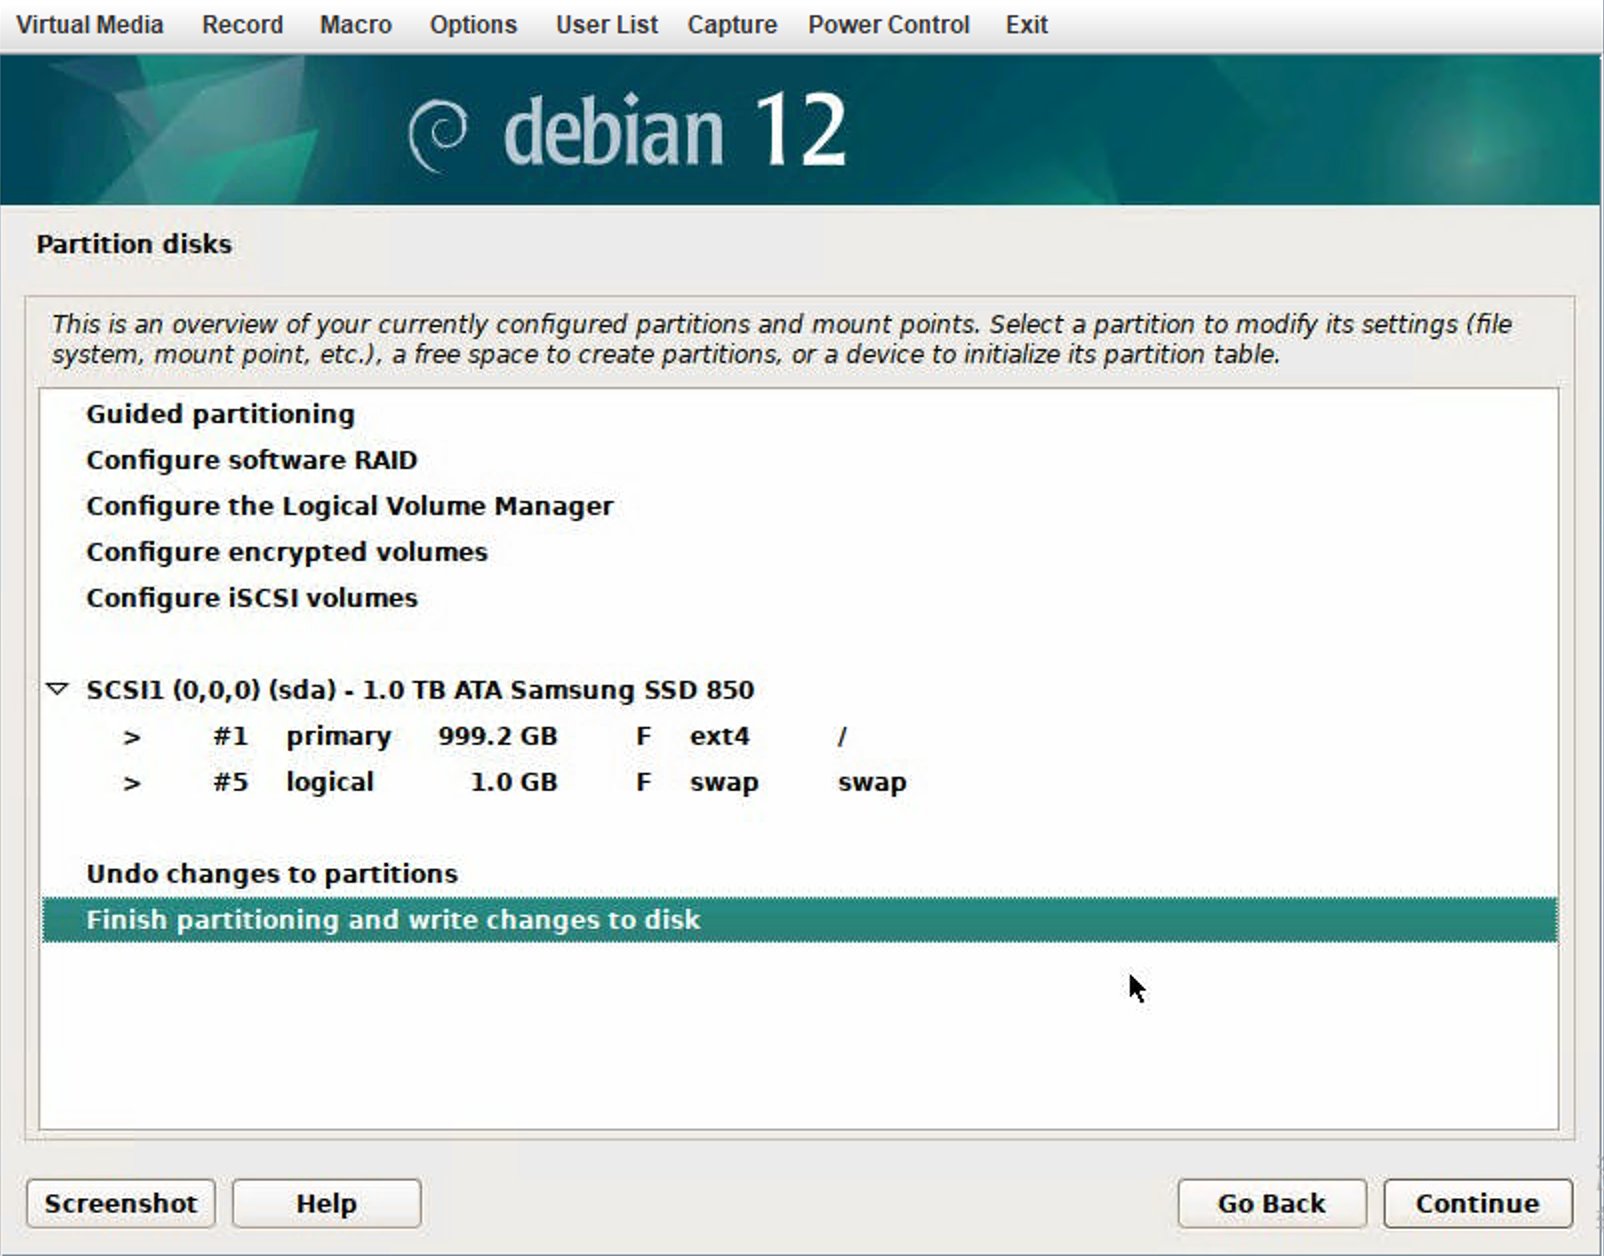Open the Virtual Media menu

[90, 25]
